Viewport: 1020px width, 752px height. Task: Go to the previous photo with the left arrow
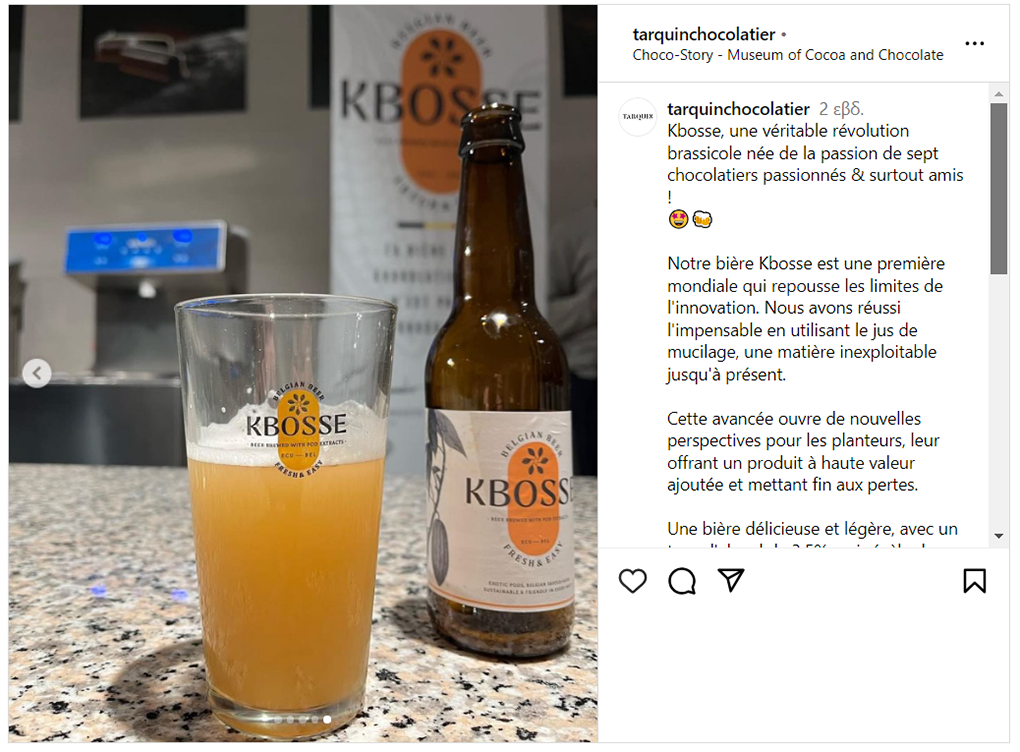37,373
